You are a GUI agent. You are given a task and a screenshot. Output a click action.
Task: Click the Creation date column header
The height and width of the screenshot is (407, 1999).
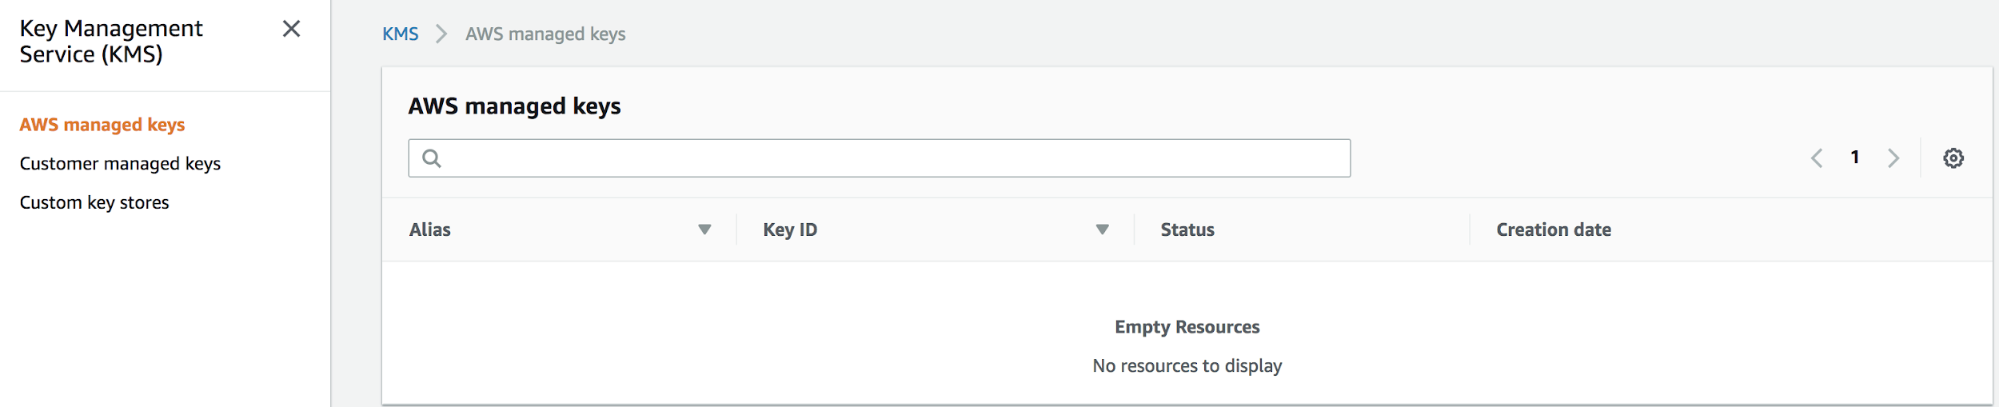point(1553,230)
